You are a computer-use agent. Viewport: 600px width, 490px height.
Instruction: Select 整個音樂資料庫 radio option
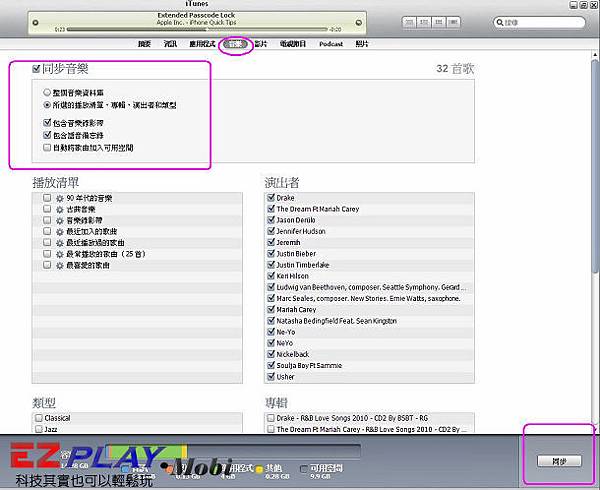[x=47, y=92]
